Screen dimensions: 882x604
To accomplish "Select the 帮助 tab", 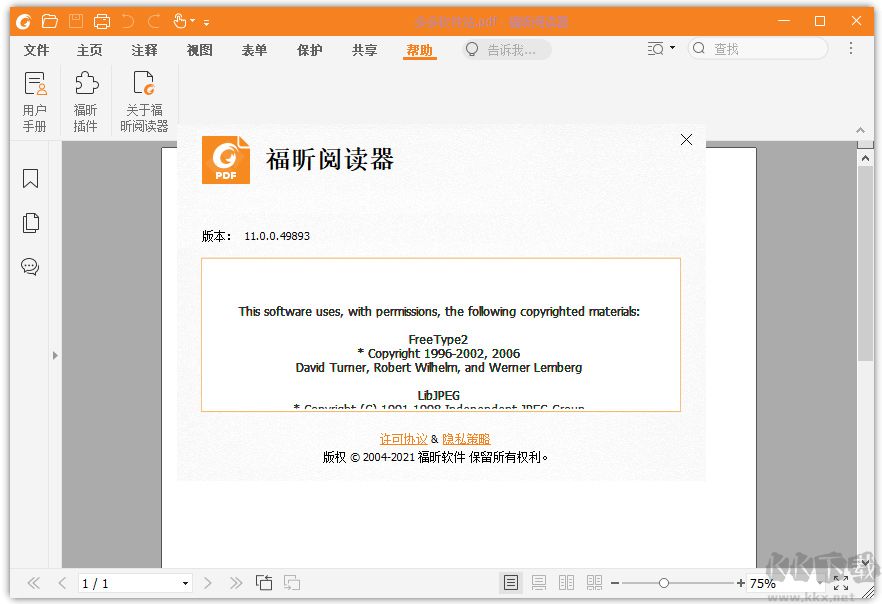I will tap(420, 50).
